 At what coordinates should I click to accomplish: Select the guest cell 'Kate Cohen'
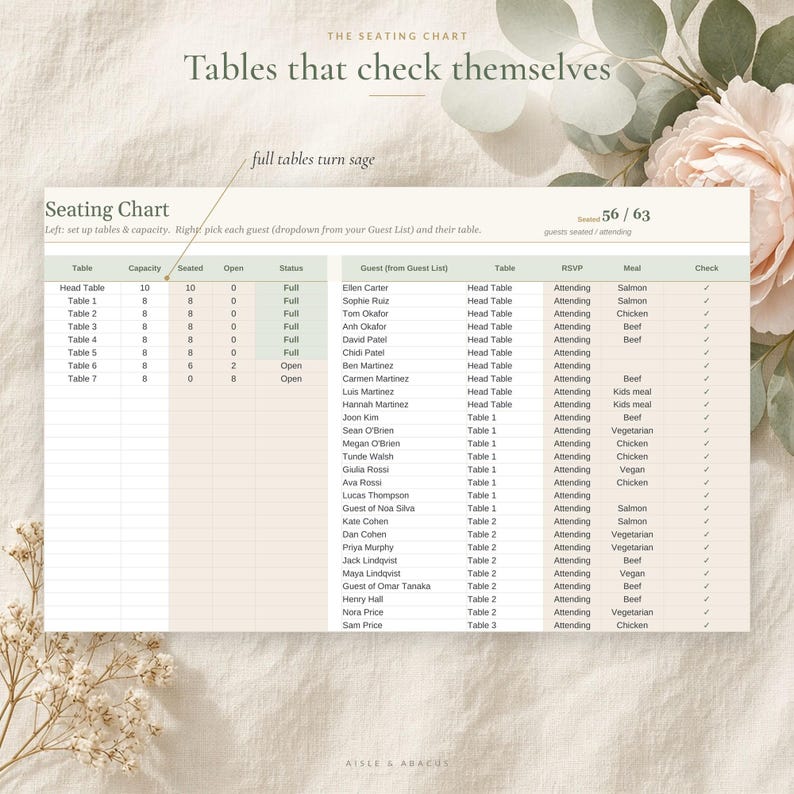point(404,522)
